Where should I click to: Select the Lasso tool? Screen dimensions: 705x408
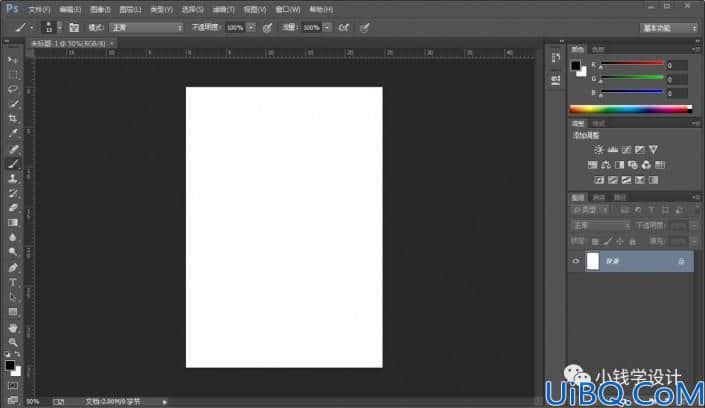(13, 89)
